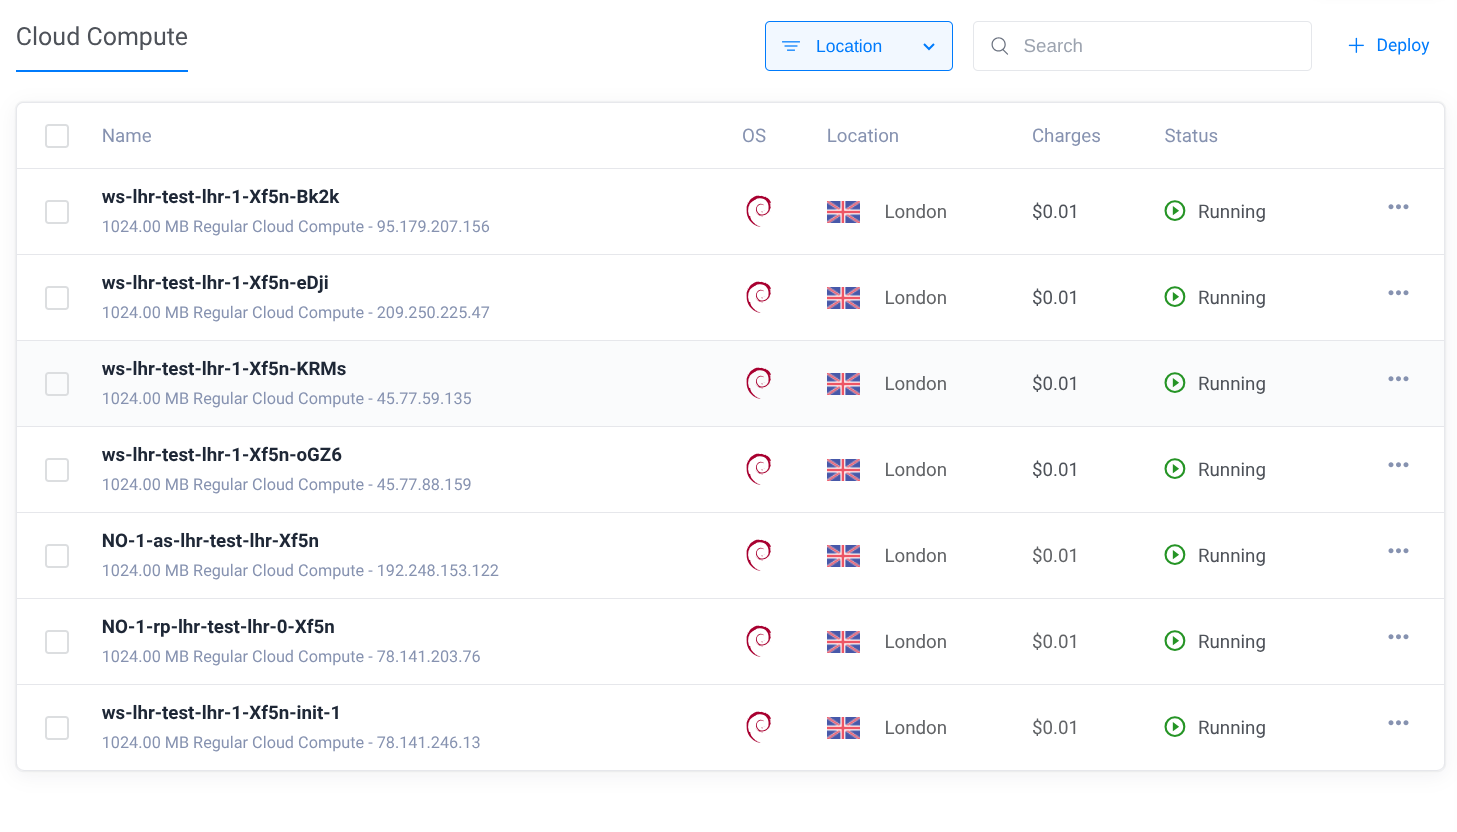This screenshot has height=832, width=1457.
Task: Click the plus icon next to Deploy
Action: click(1356, 46)
